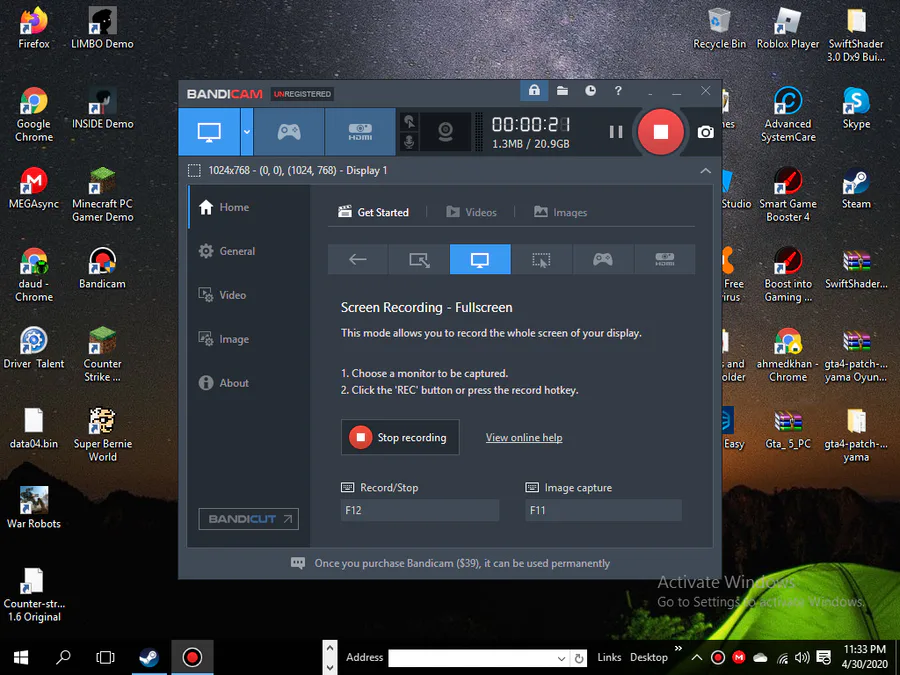This screenshot has width=900, height=675.
Task: Toggle webcam overlay icon
Action: click(x=445, y=132)
